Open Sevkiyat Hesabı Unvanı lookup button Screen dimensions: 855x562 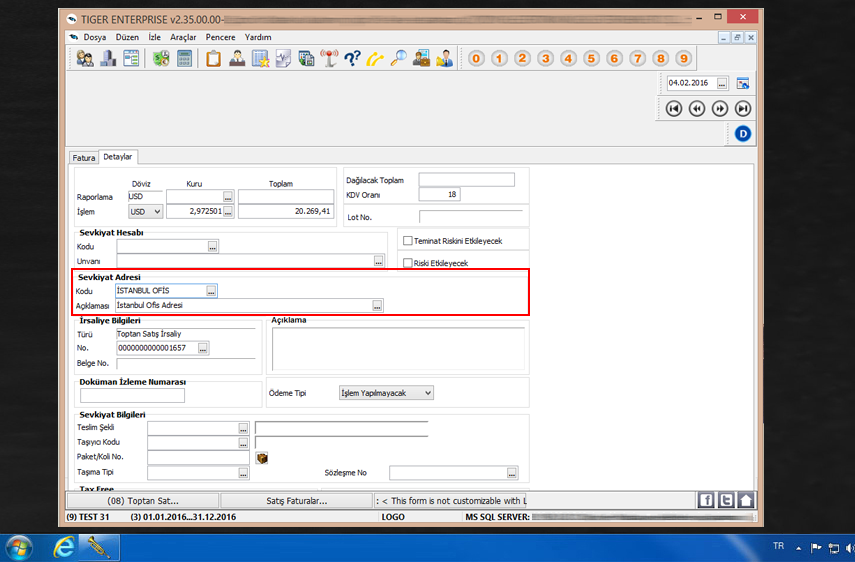pyautogui.click(x=378, y=262)
